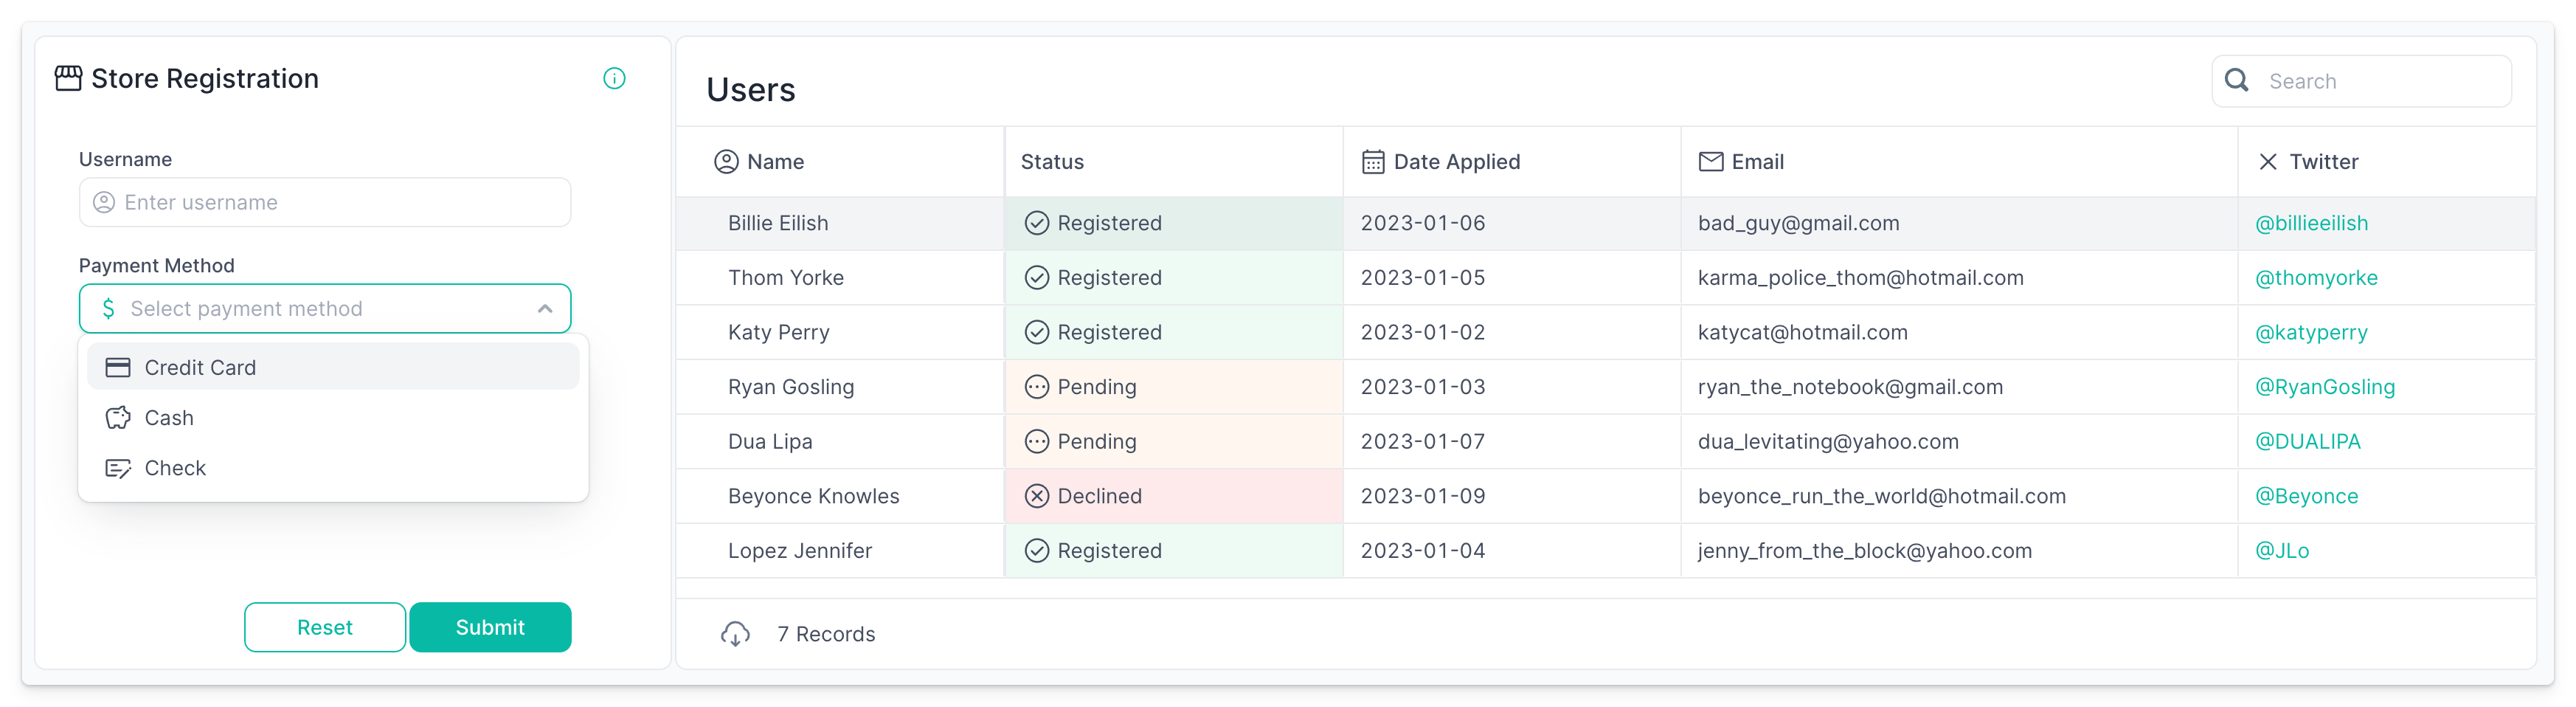Image resolution: width=2576 pixels, height=707 pixels.
Task: Click the Registered status badge for Billie Eilish
Action: pyautogui.click(x=1095, y=223)
